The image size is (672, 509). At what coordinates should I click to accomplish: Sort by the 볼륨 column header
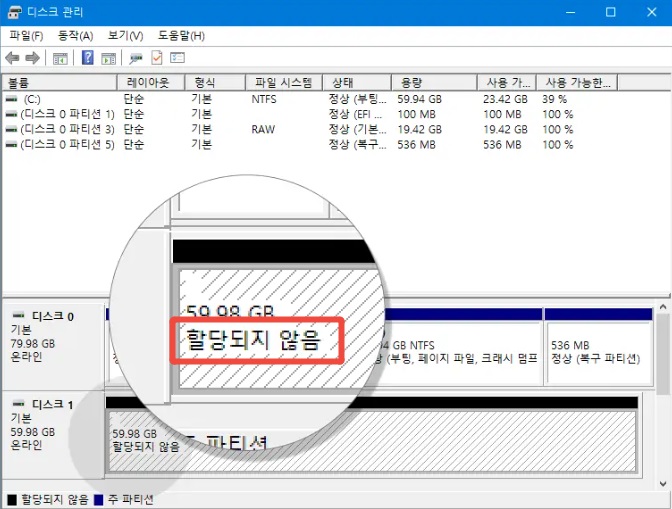(60, 82)
